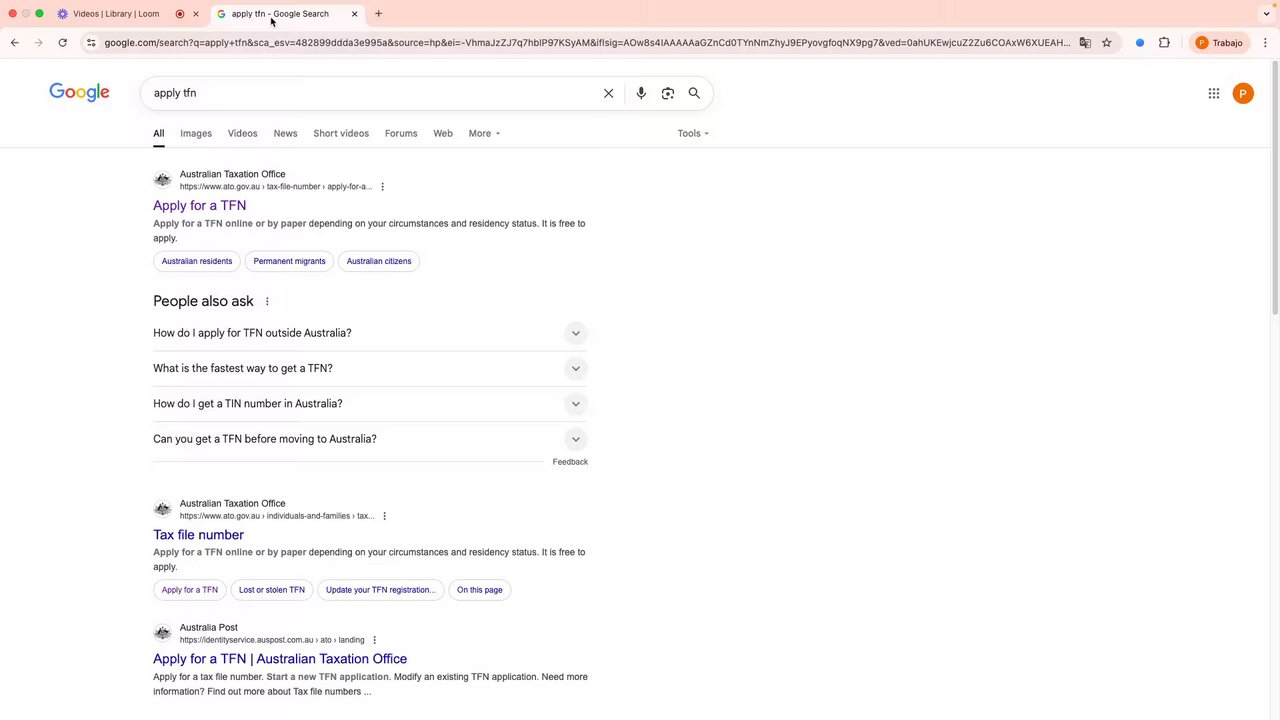Open the Trabajo profile button
Viewport: 1280px width, 720px height.
pyautogui.click(x=1219, y=43)
